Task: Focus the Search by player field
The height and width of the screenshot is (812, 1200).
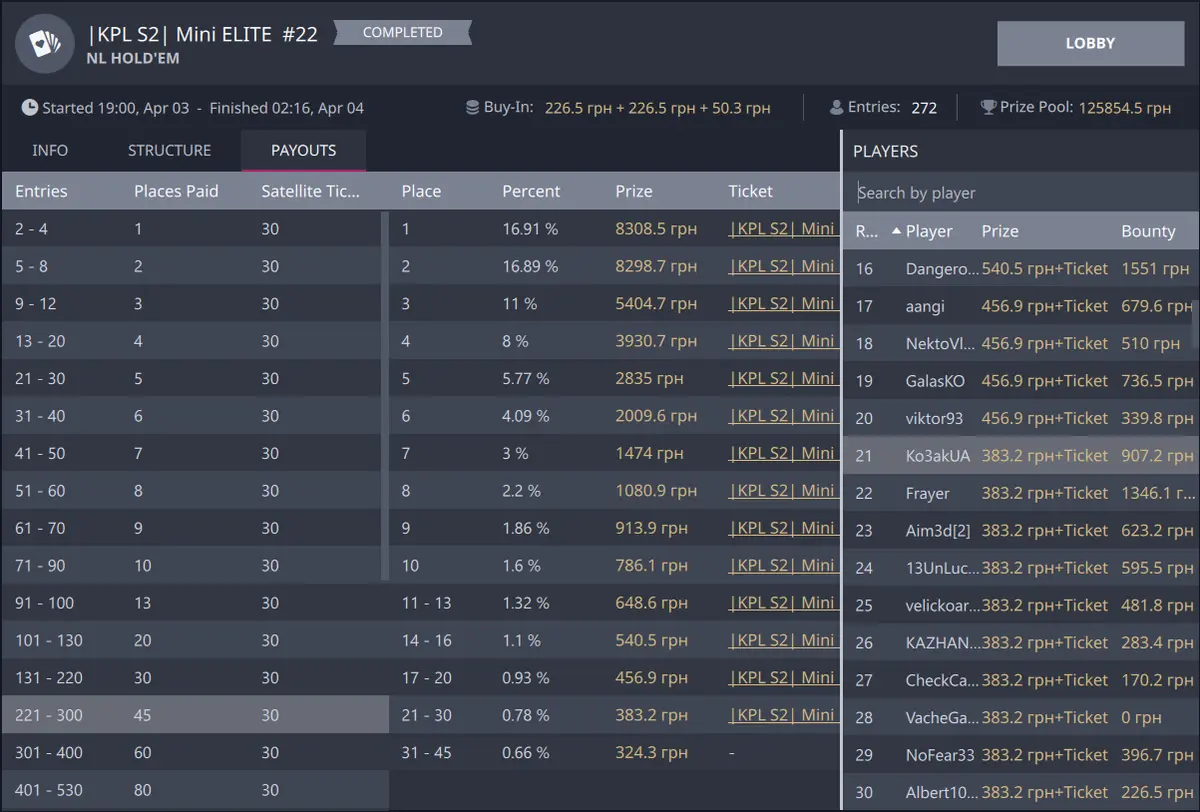Action: point(1020,193)
